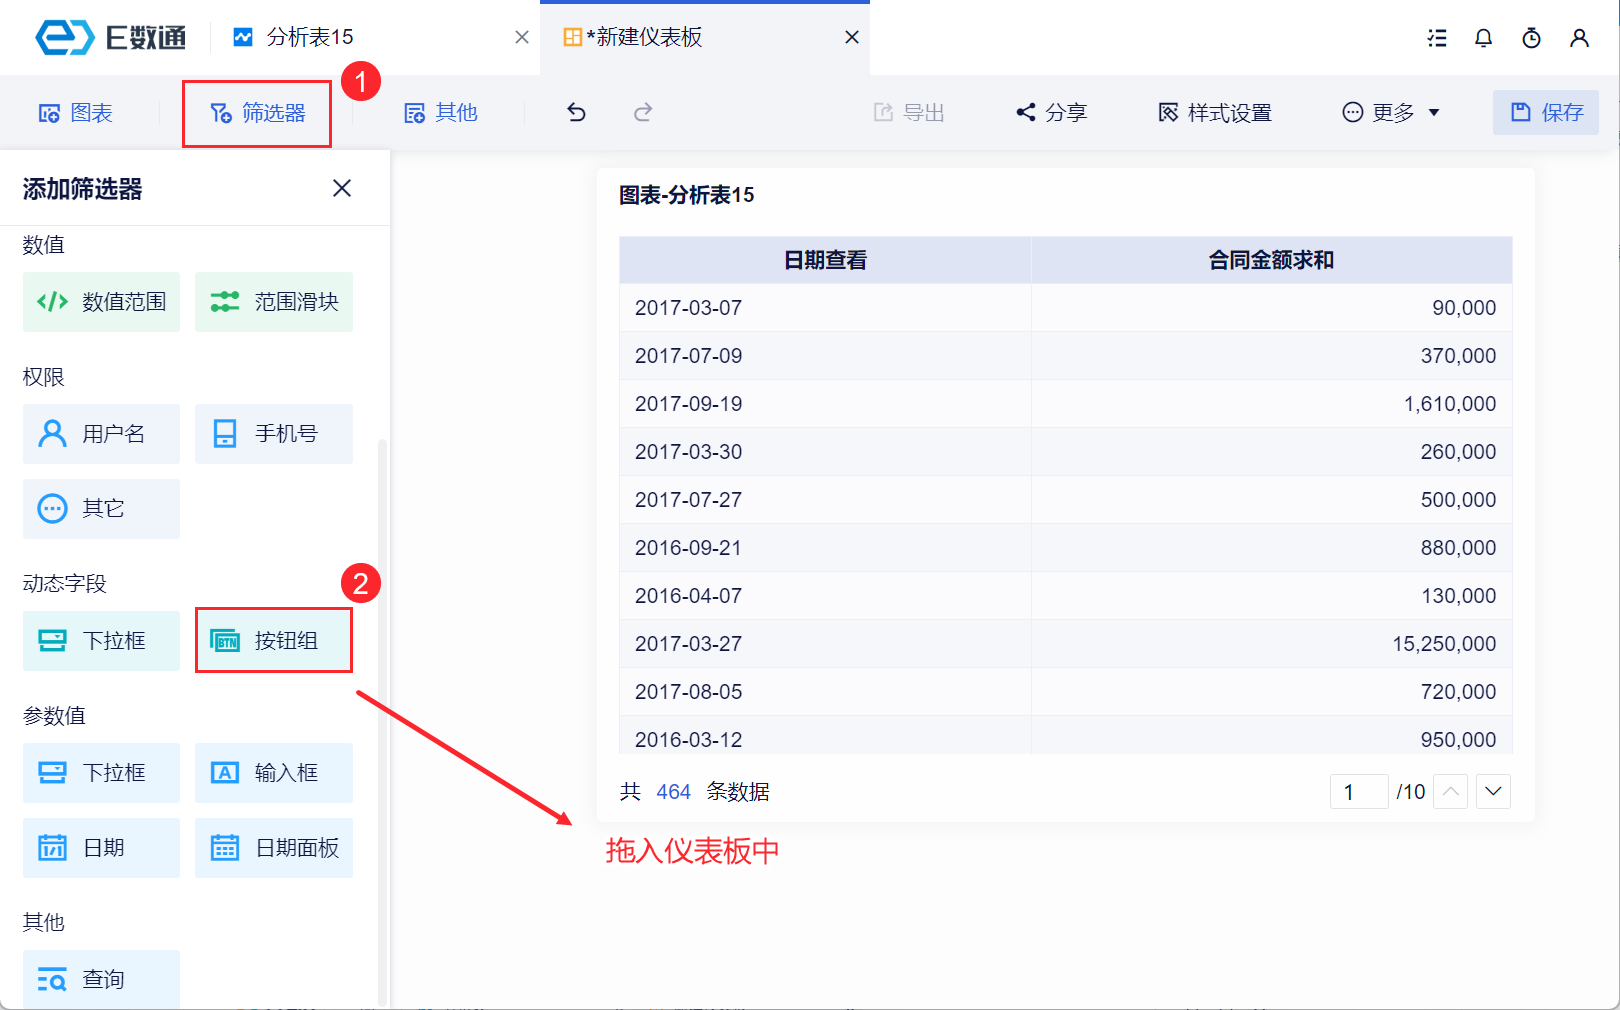Select the 数值范围 filter

pyautogui.click(x=101, y=302)
